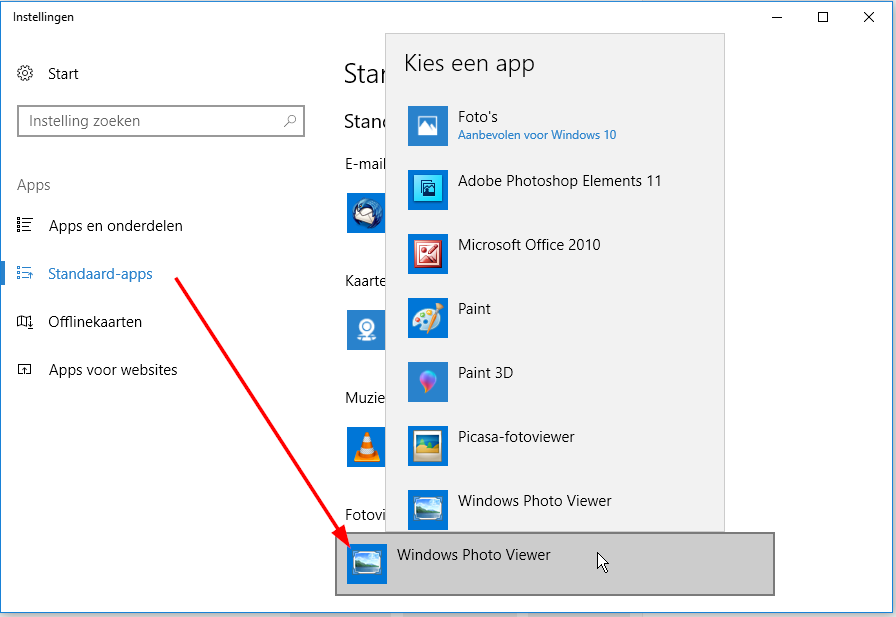896x617 pixels.
Task: Select the Foto's app icon
Action: coord(427,126)
